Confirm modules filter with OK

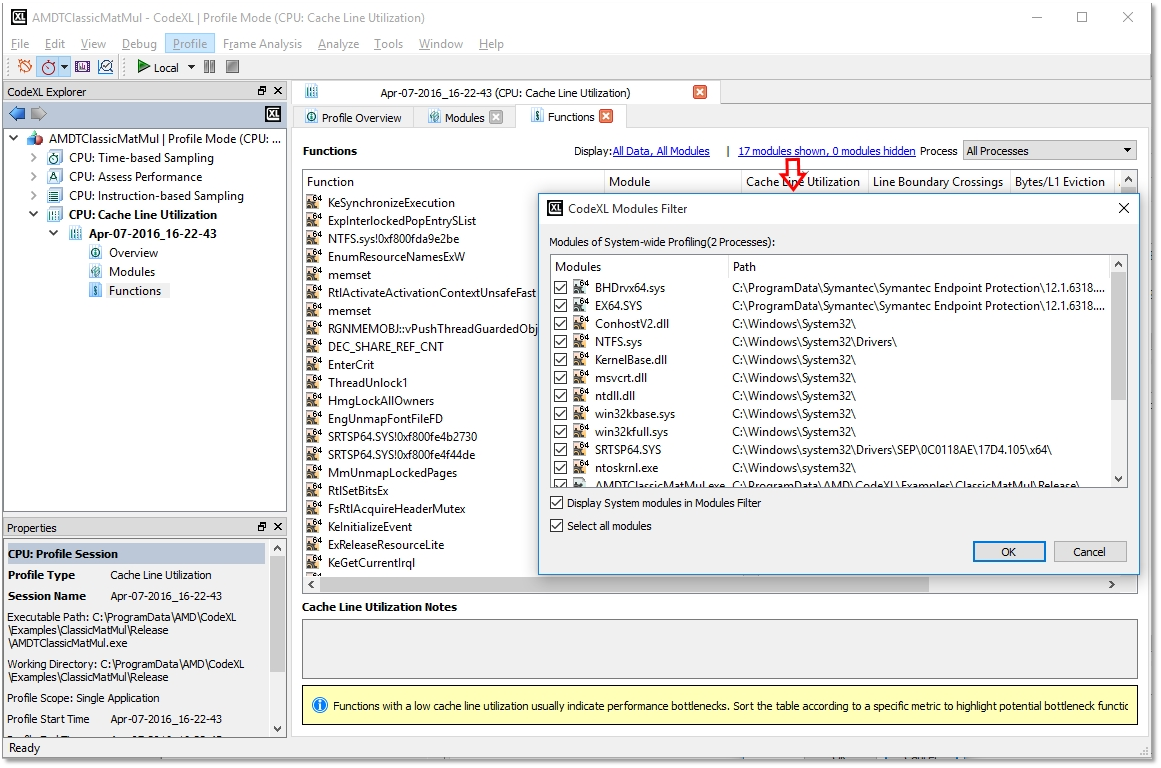pyautogui.click(x=1008, y=552)
